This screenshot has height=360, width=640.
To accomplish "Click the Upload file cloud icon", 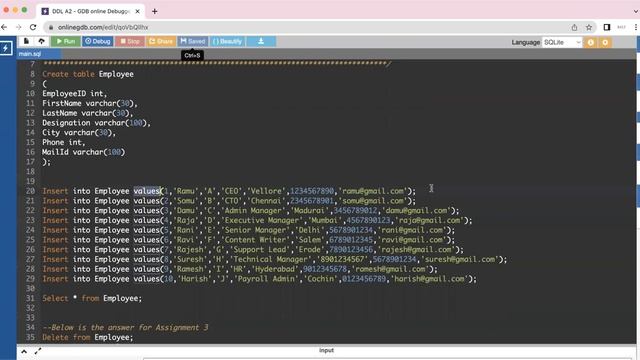I will (x=41, y=41).
